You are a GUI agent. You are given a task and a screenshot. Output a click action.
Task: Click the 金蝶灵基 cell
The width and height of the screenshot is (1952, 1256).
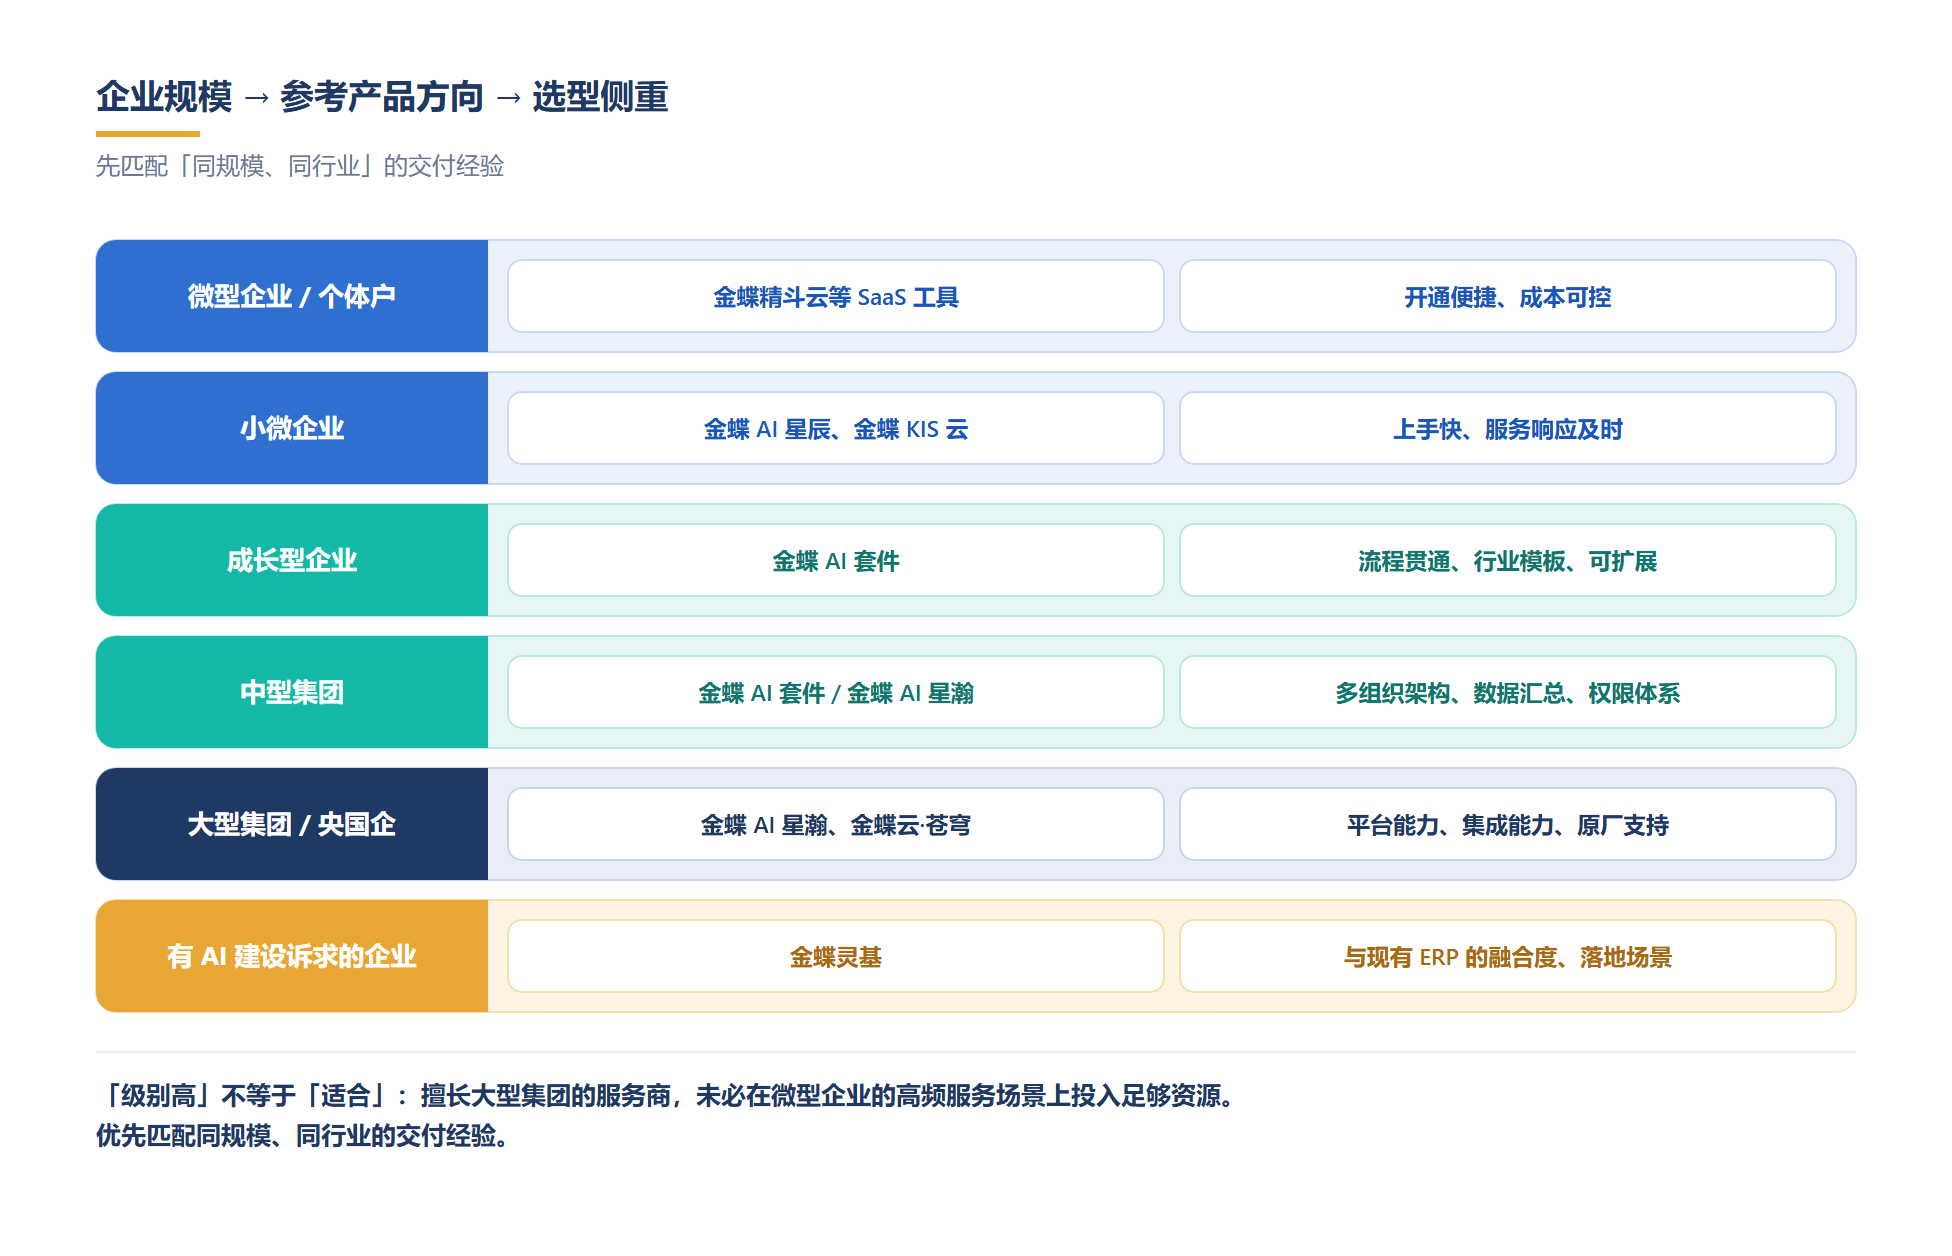[x=836, y=956]
